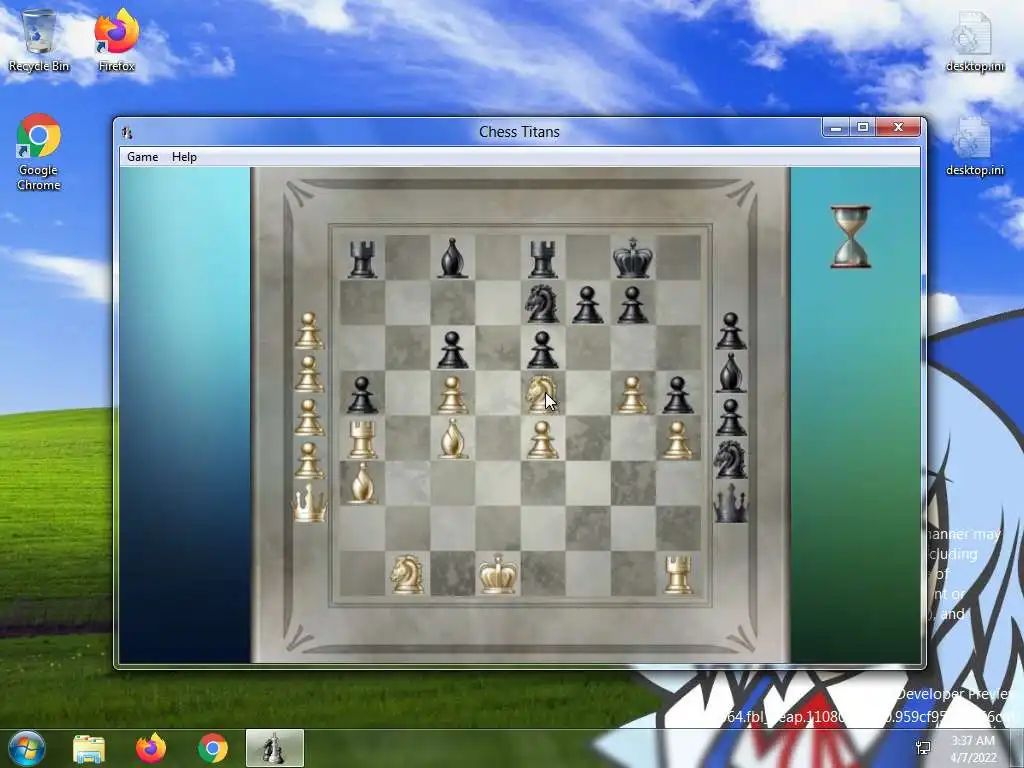Screen dimensions: 1024x768
Task: Select the white pawn on c5
Action: pyautogui.click(x=453, y=394)
